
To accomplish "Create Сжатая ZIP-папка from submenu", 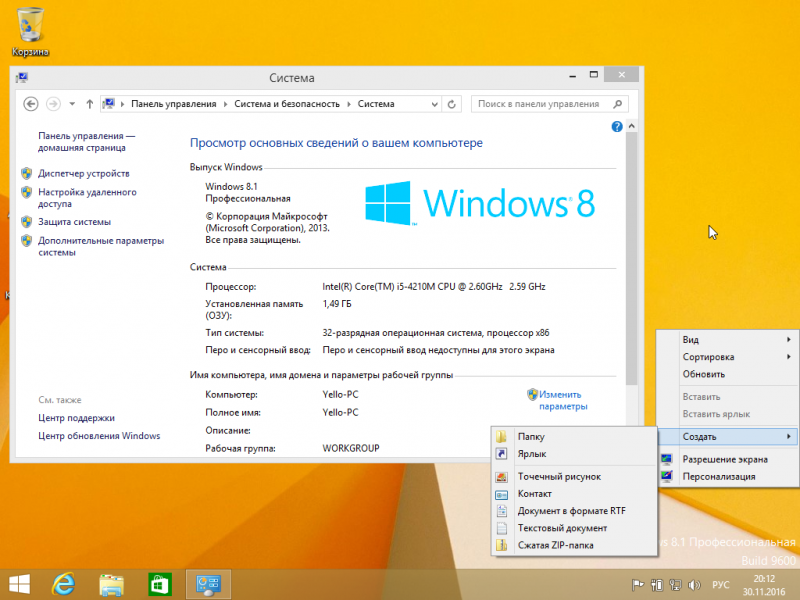I will point(574,545).
